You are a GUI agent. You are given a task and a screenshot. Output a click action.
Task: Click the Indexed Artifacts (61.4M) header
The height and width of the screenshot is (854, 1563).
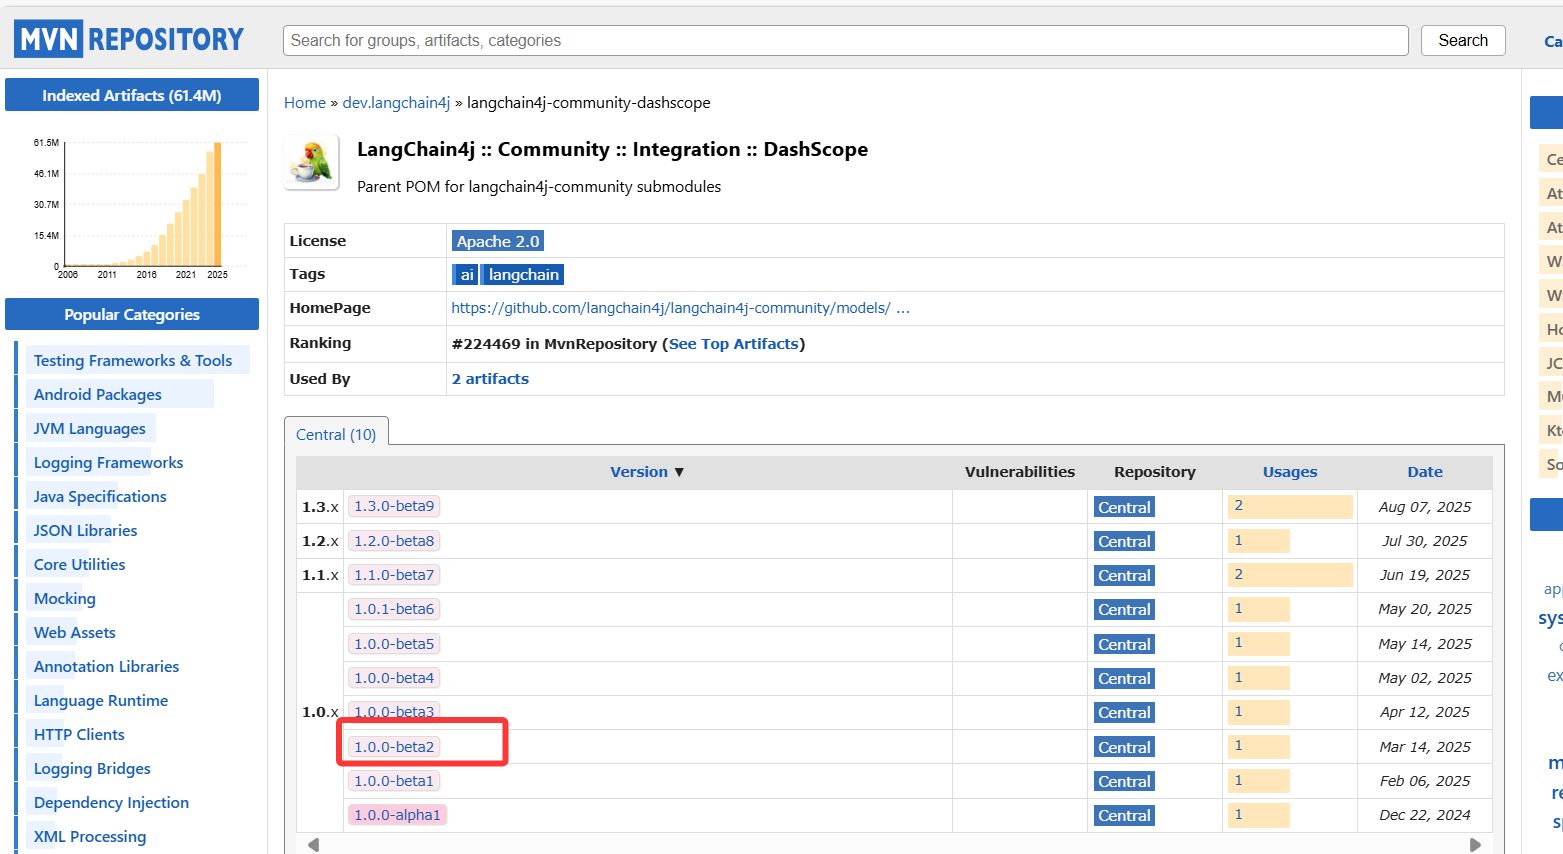click(132, 95)
